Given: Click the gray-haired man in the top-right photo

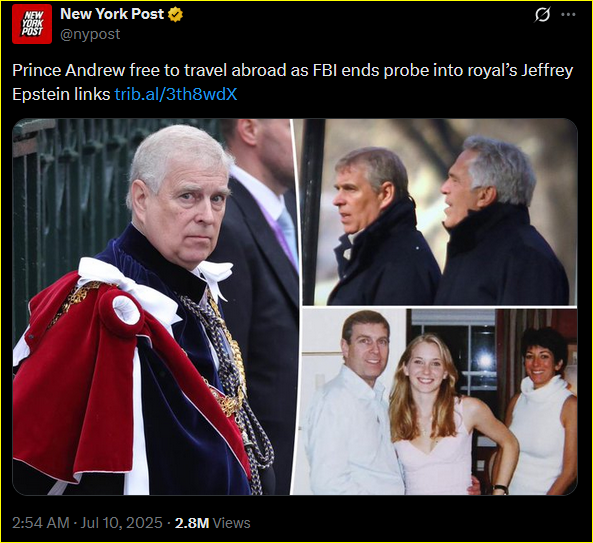Looking at the screenshot, I should pos(503,223).
